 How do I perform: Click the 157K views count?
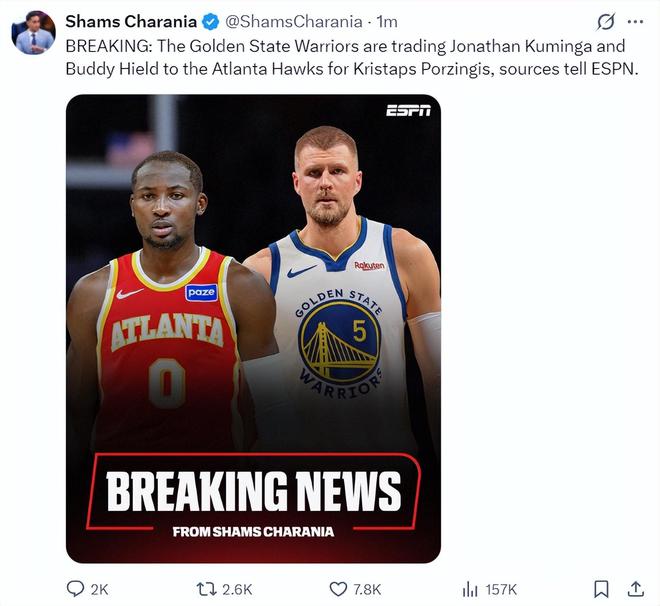pyautogui.click(x=500, y=590)
